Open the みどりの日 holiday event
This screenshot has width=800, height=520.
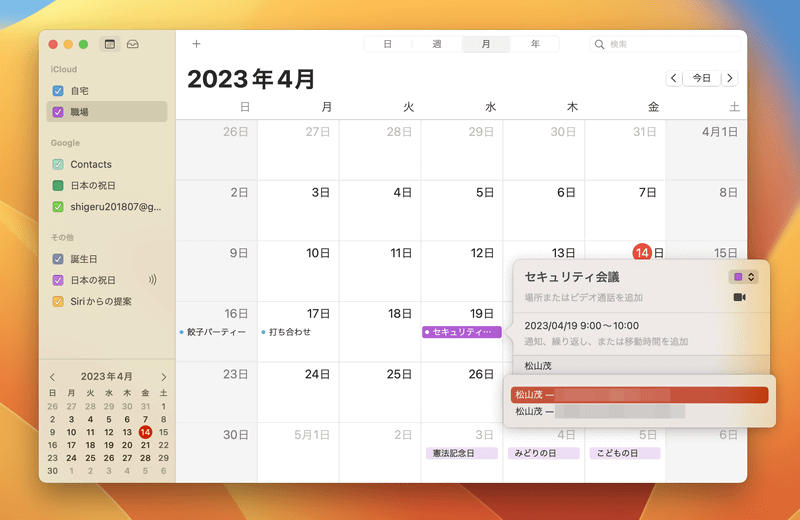(x=543, y=453)
